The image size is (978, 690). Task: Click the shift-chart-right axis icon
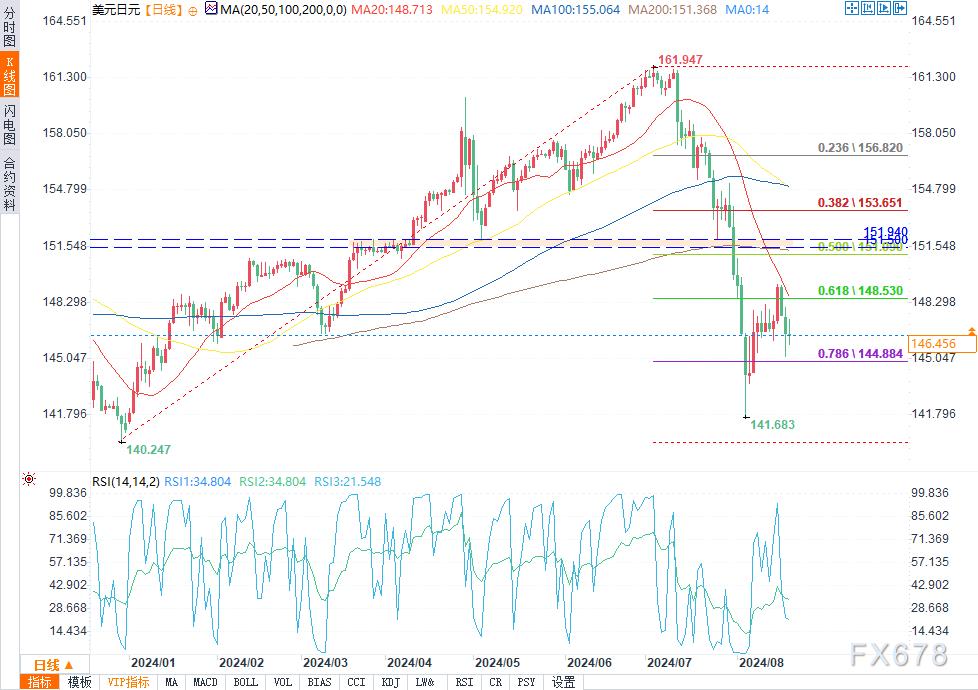(884, 8)
